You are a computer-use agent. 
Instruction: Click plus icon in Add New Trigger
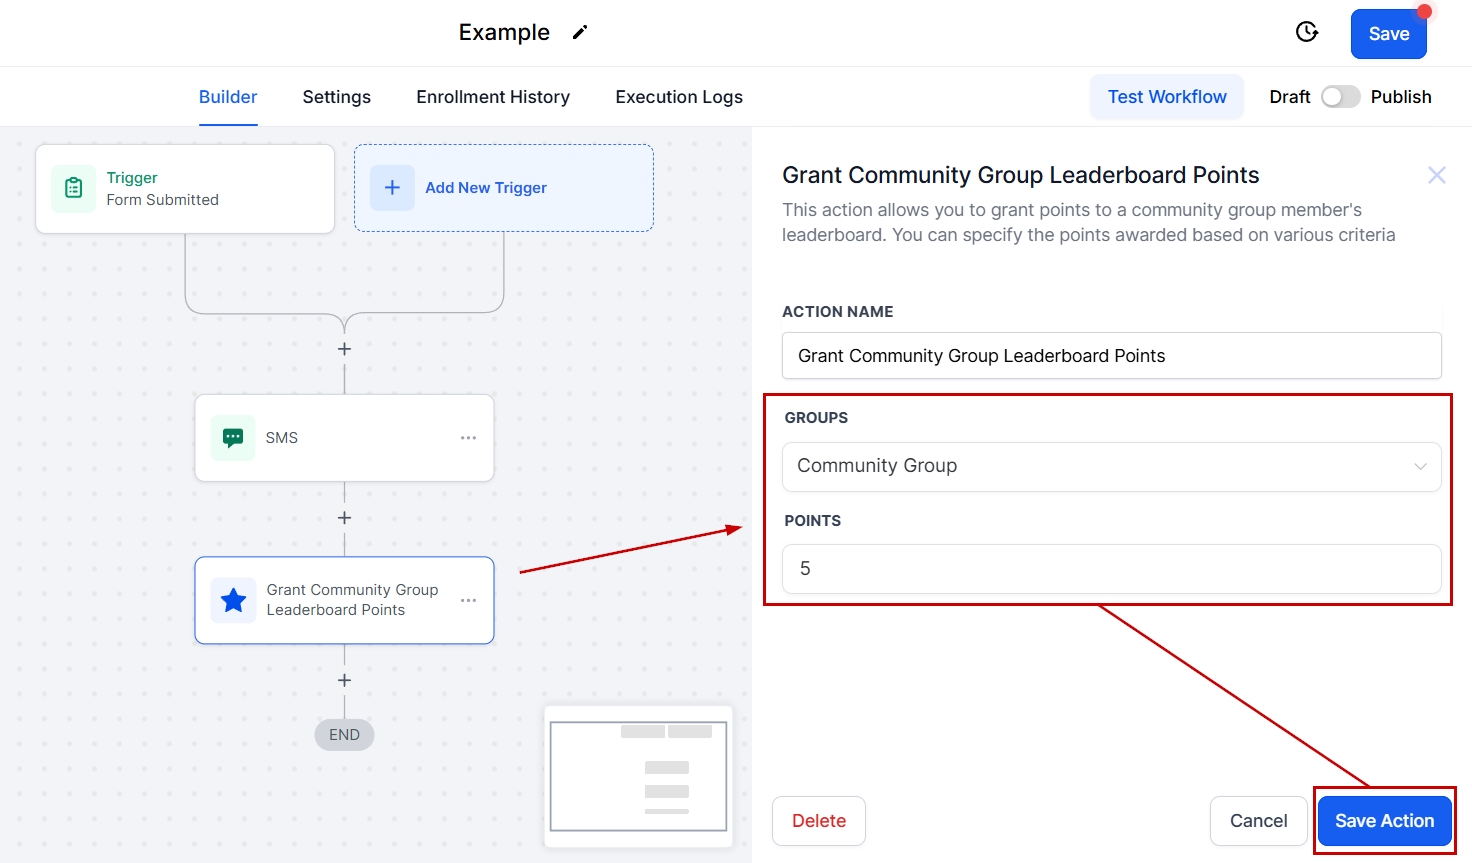click(392, 188)
